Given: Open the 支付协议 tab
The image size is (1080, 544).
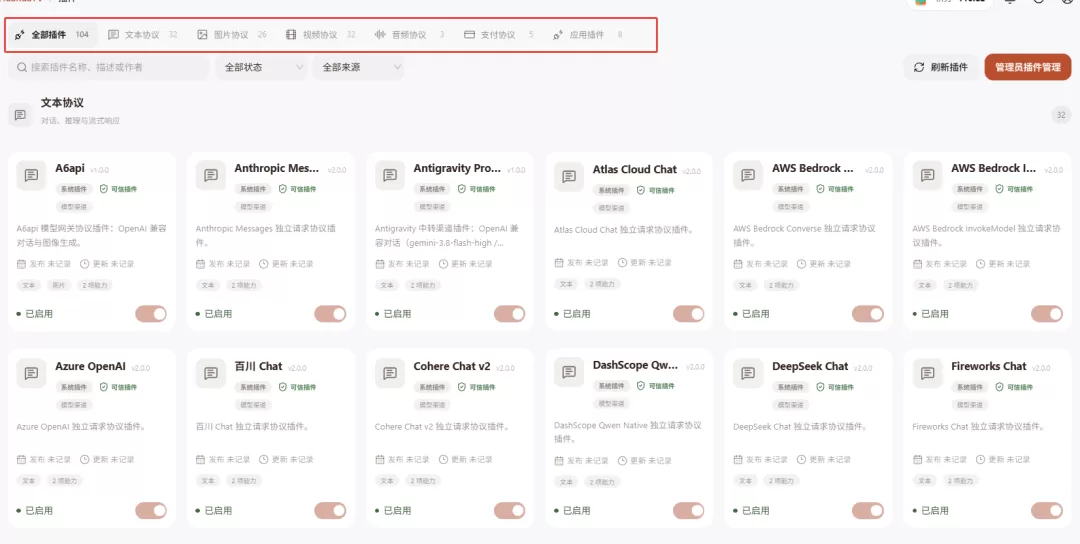Looking at the screenshot, I should point(499,34).
